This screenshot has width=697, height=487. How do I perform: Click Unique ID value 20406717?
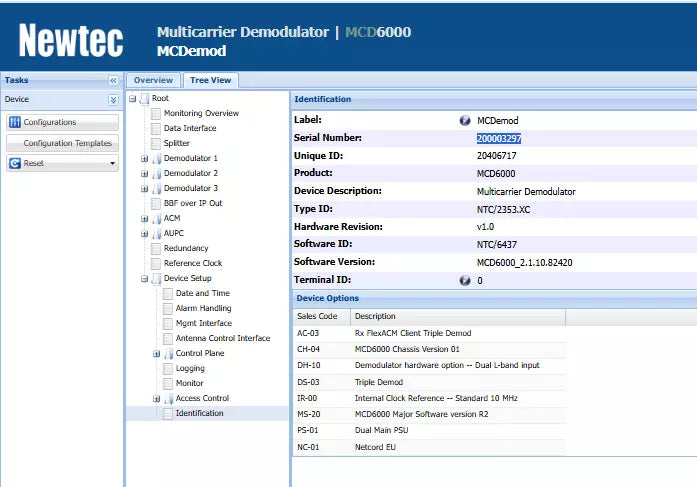point(497,156)
